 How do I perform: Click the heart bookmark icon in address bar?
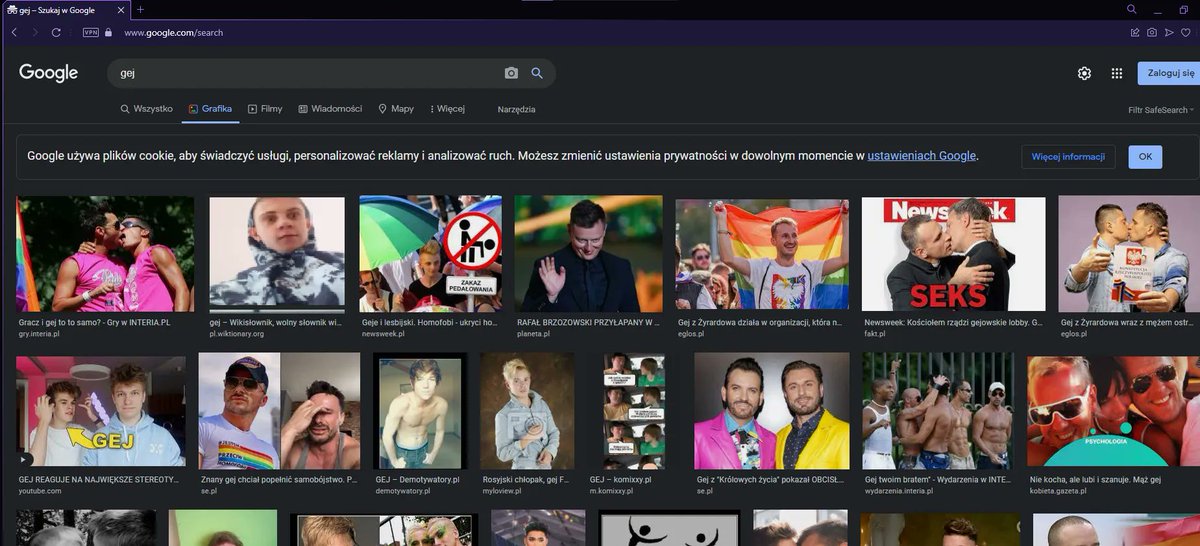pos(1186,32)
